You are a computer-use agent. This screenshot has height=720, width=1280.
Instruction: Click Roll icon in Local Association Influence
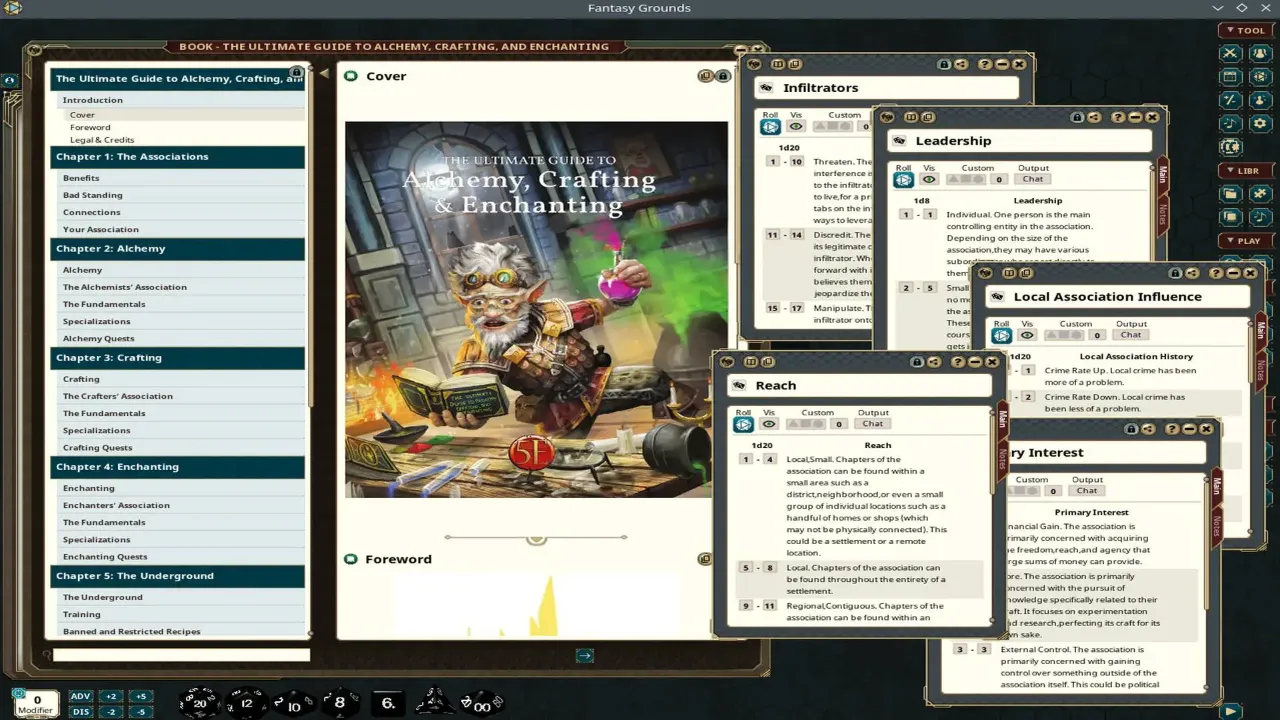(1001, 335)
